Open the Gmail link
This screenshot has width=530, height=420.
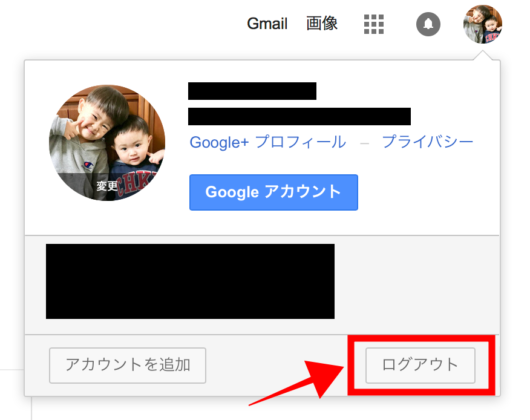coord(267,24)
